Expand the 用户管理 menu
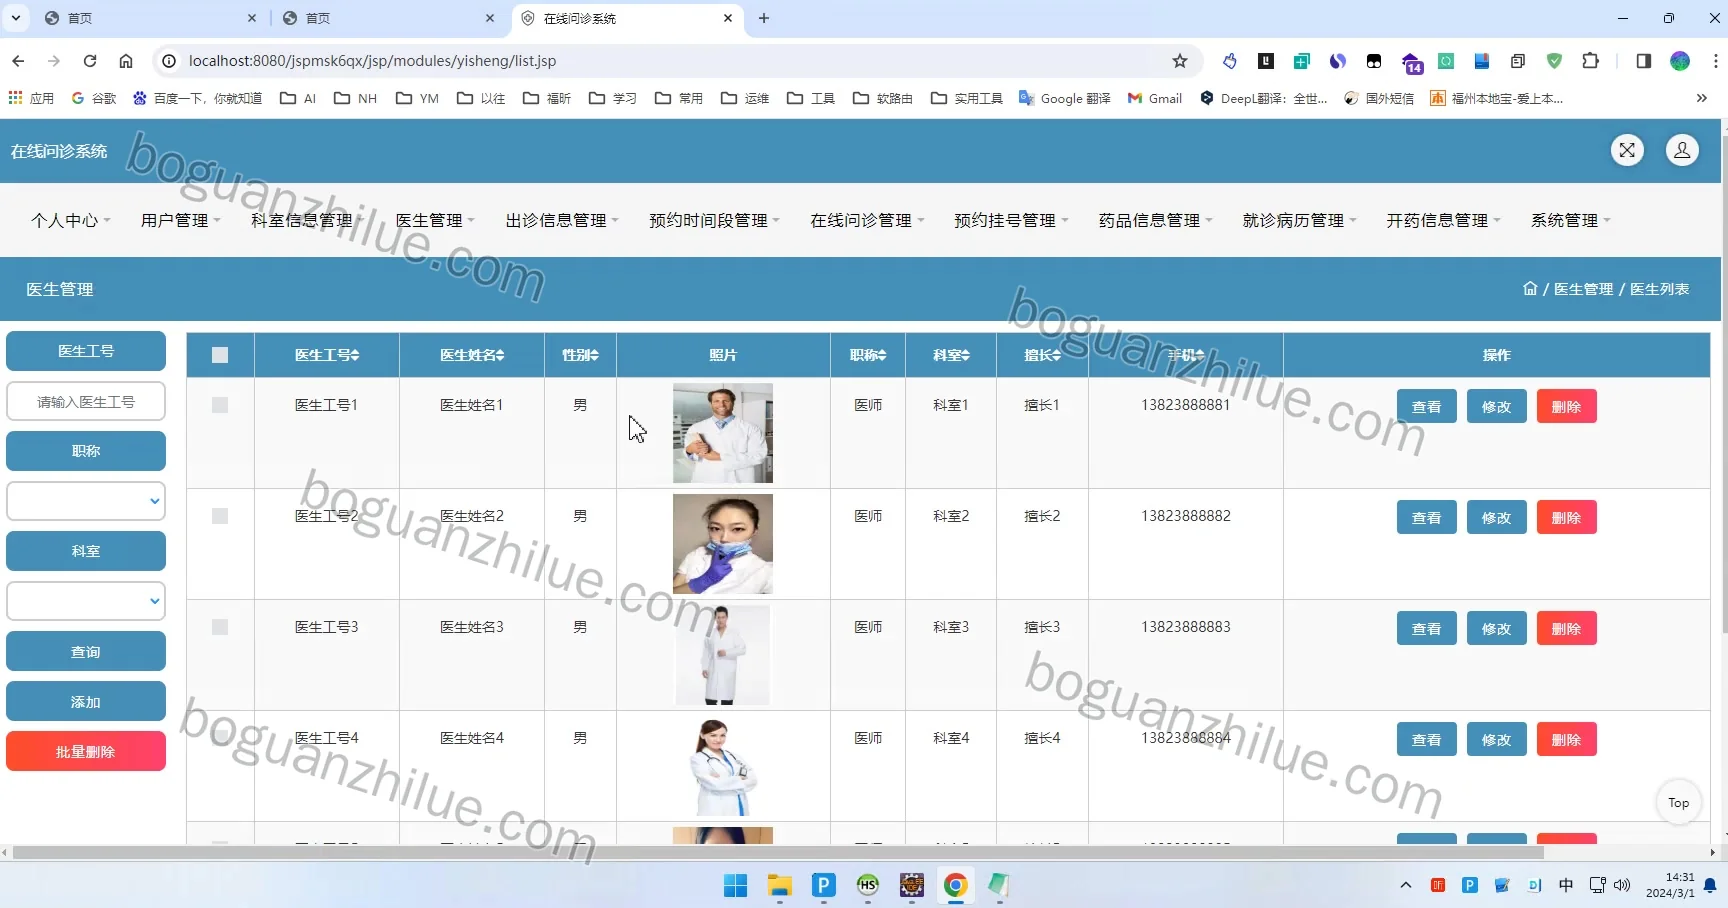The height and width of the screenshot is (908, 1728). click(x=180, y=220)
